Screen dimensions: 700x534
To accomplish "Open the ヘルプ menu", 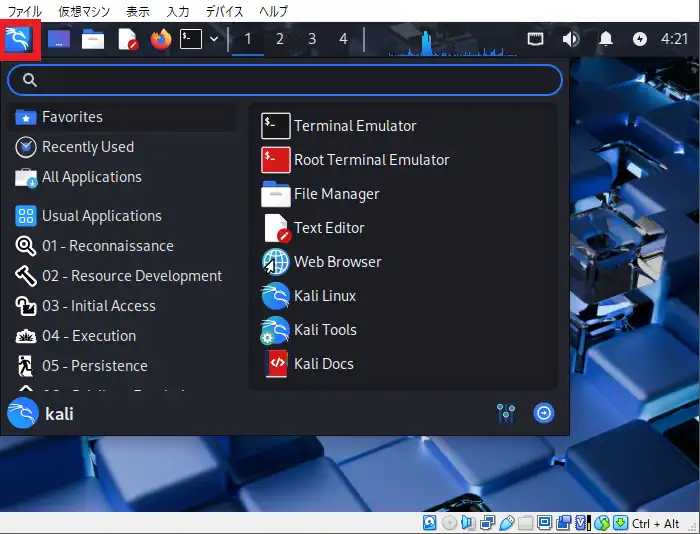I will (x=274, y=11).
